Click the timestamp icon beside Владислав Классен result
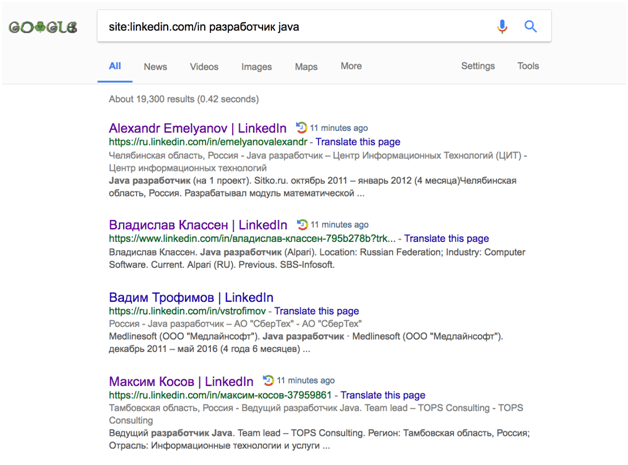The width and height of the screenshot is (628, 465). [x=302, y=225]
